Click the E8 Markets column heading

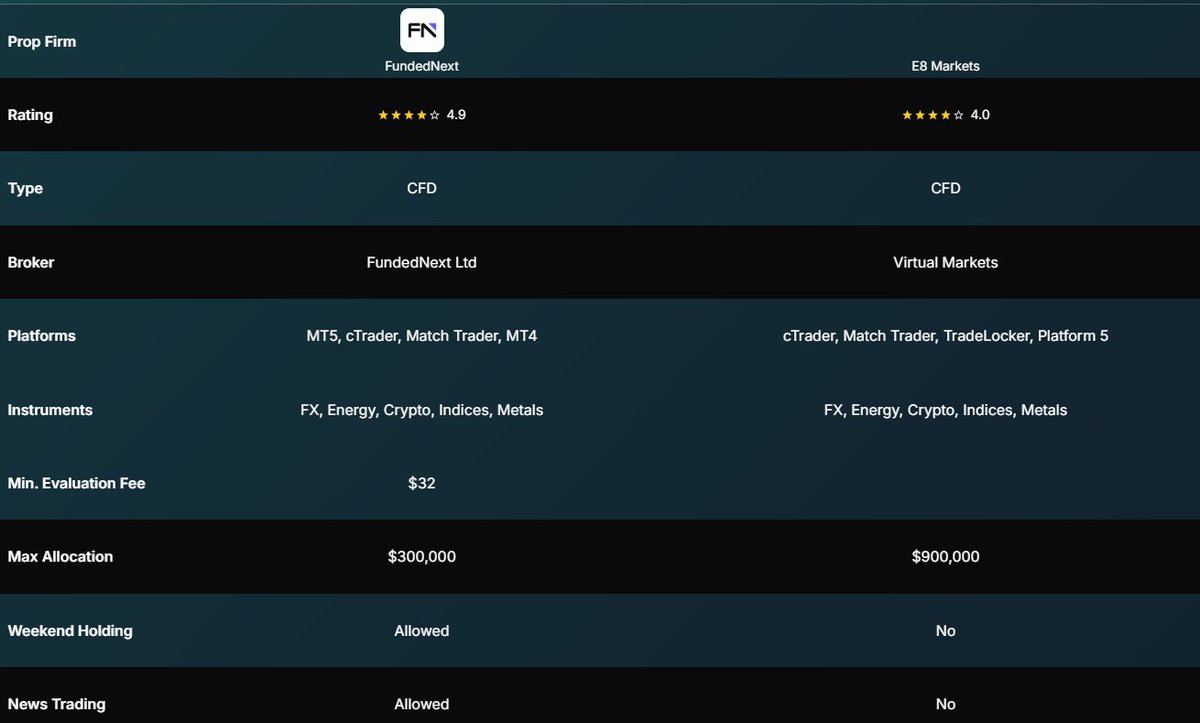click(945, 66)
